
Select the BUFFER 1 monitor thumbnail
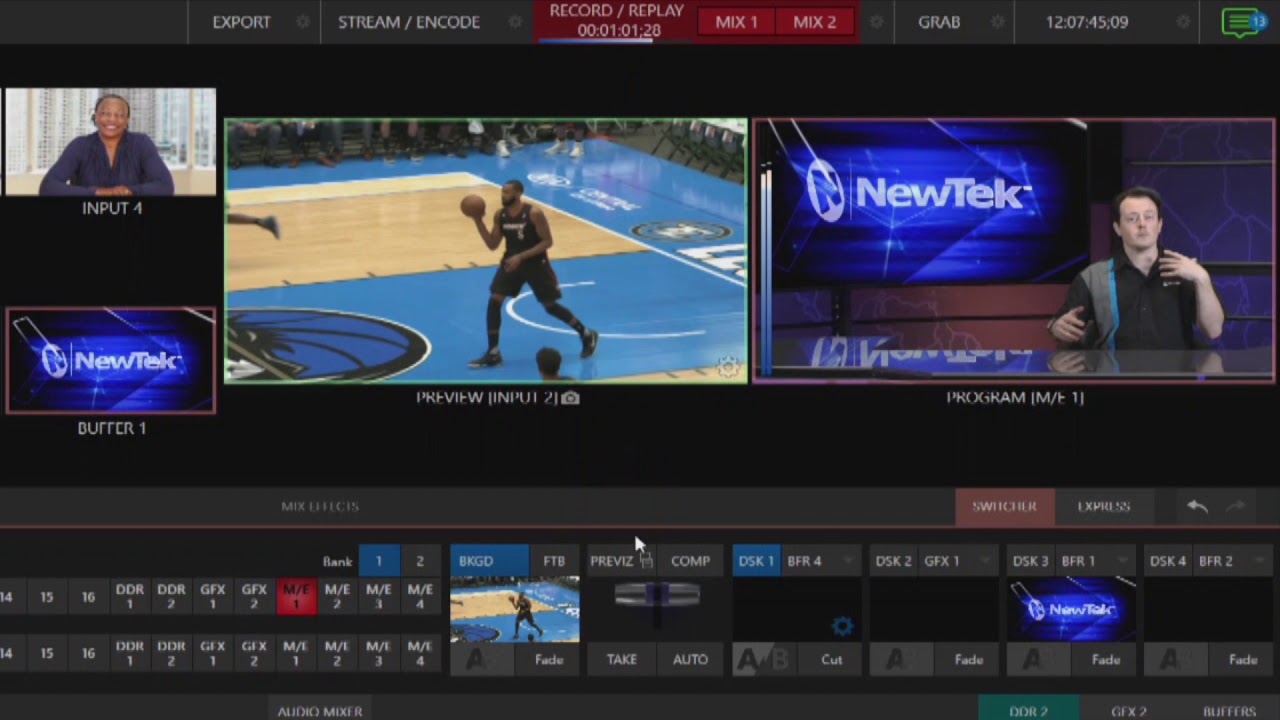point(111,360)
